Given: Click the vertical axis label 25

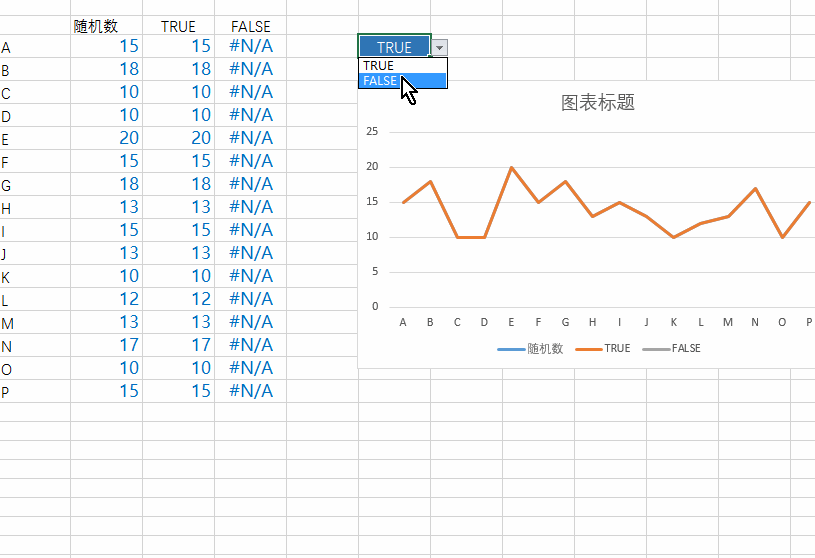Looking at the screenshot, I should pyautogui.click(x=372, y=131).
